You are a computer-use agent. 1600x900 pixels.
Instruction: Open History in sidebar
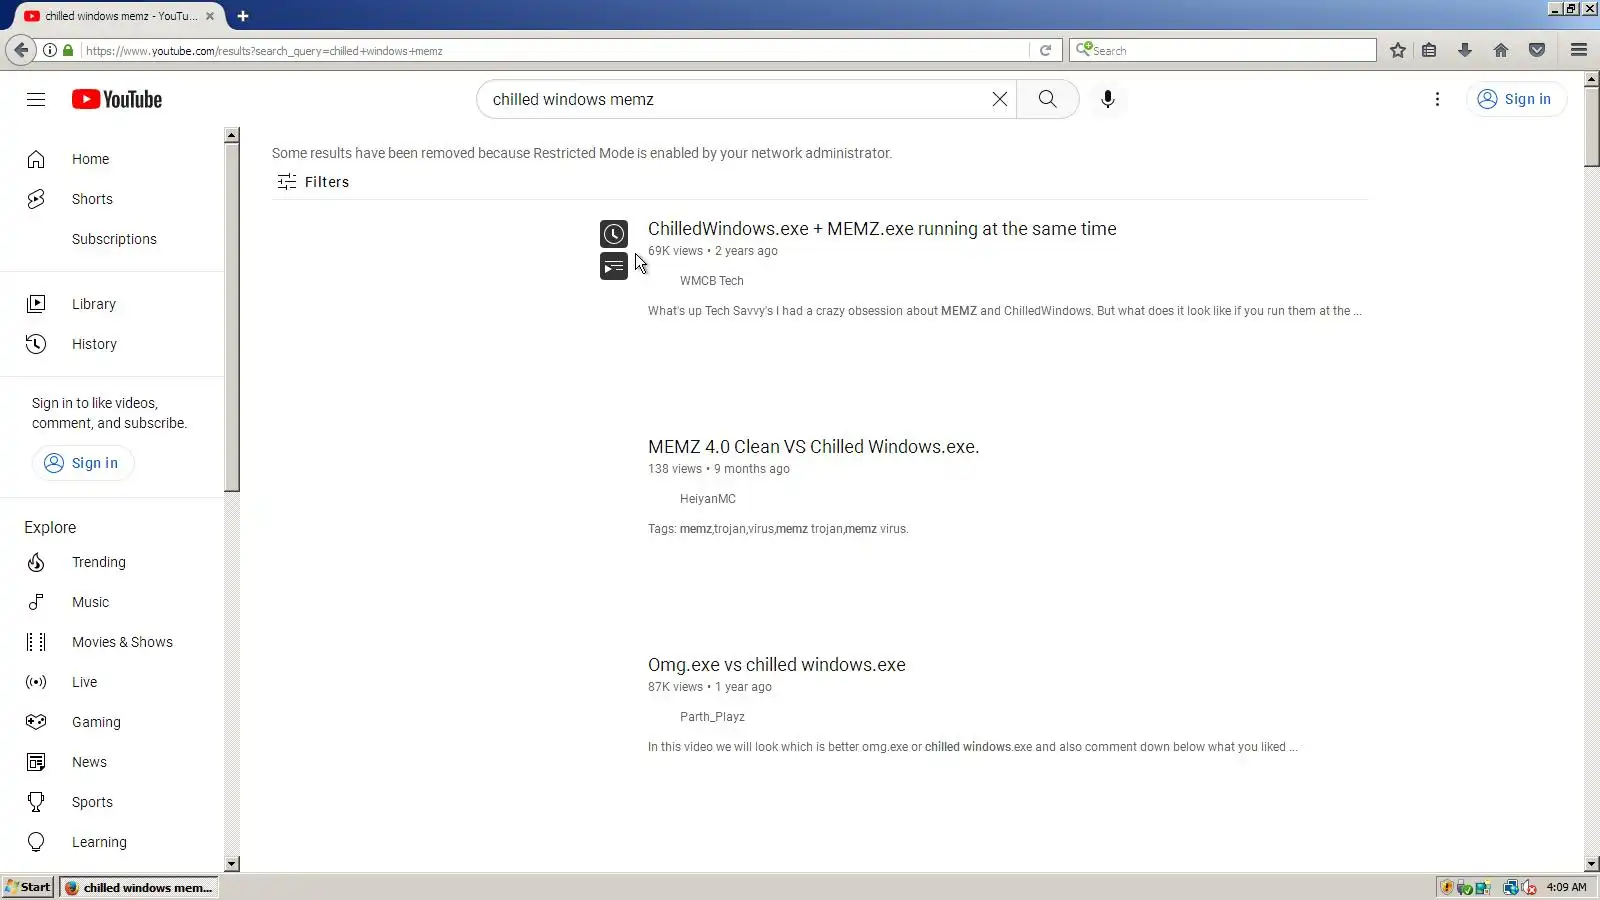[x=112, y=344]
